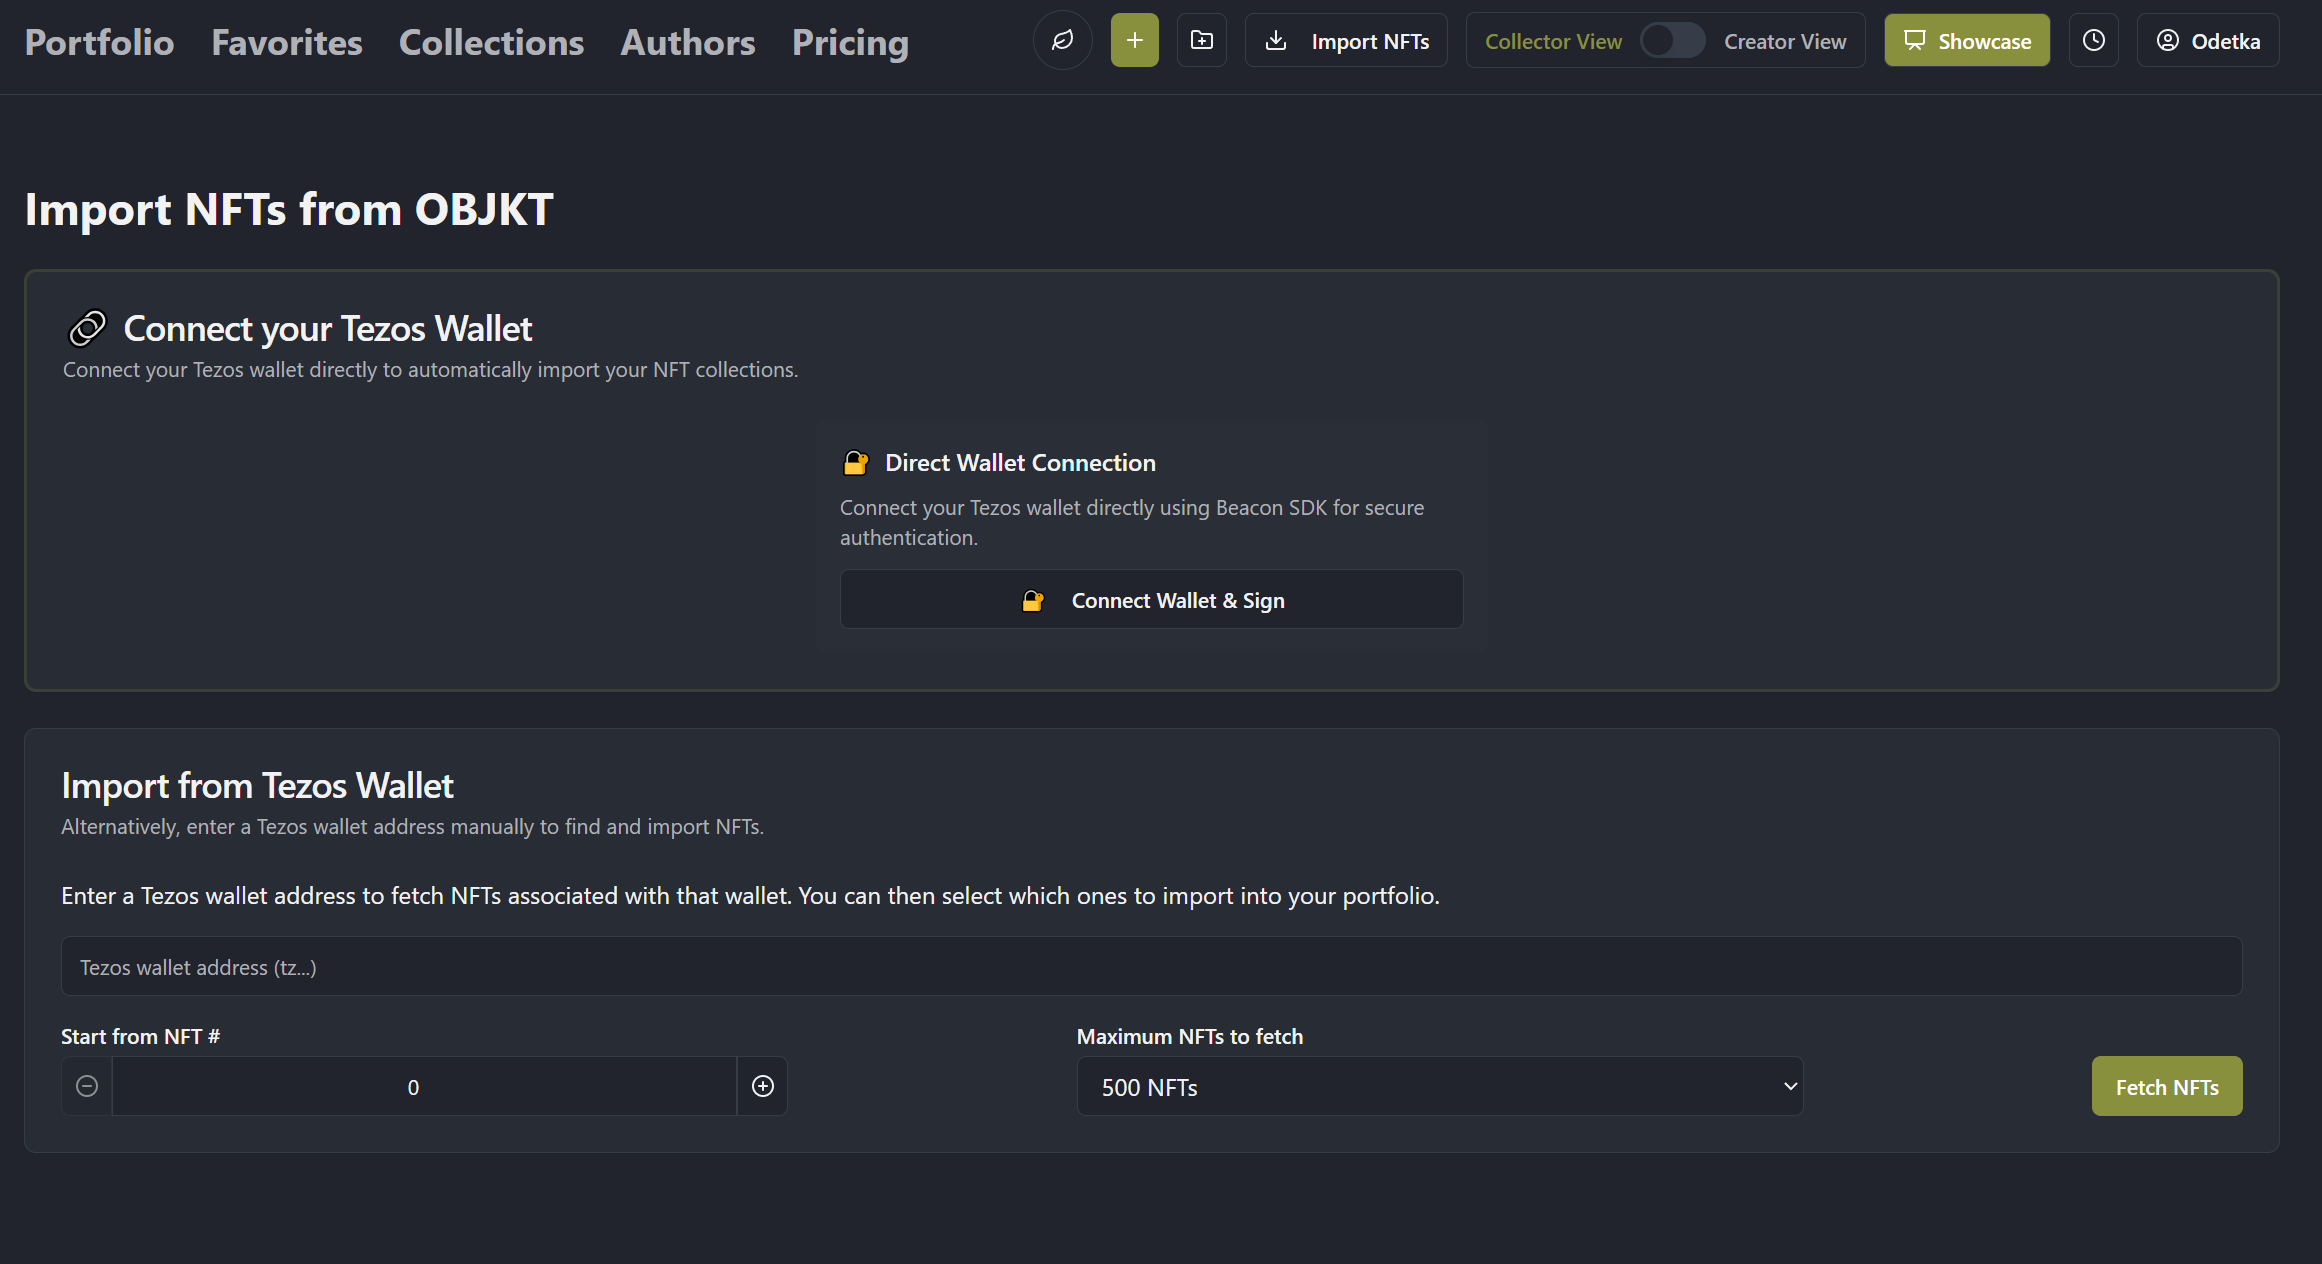The width and height of the screenshot is (2322, 1264).
Task: Click the Connect your Tezos Wallet heading
Action: 327,329
